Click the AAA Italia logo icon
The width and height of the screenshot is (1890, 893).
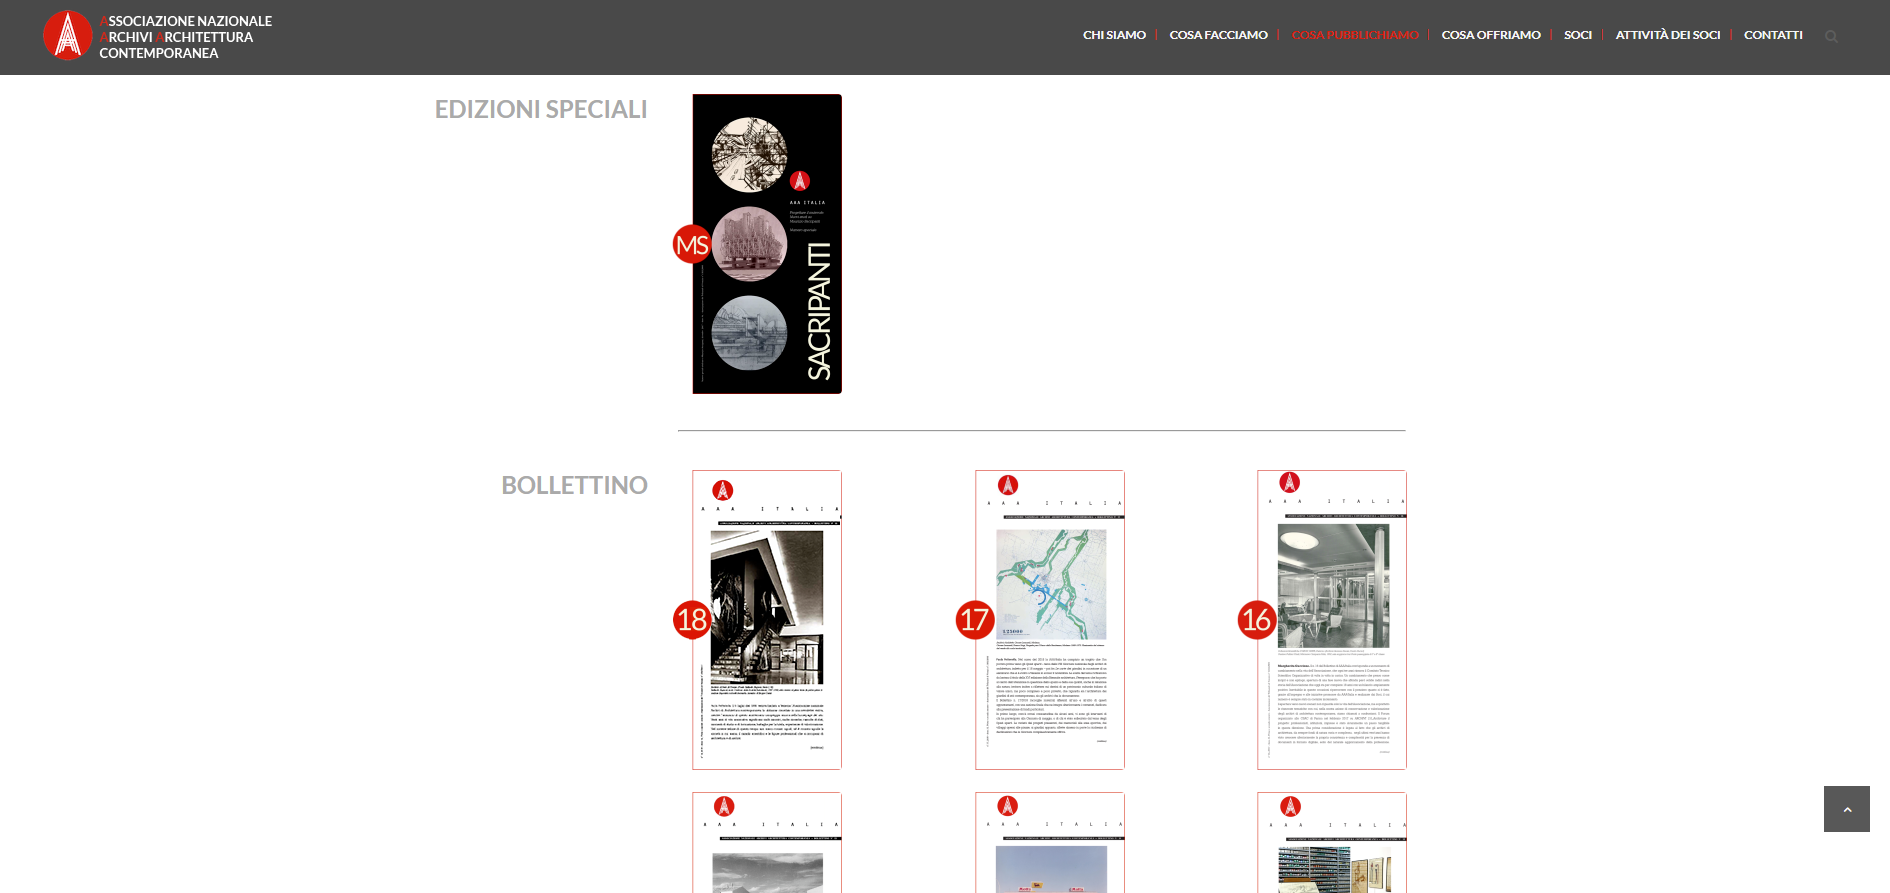(x=67, y=36)
